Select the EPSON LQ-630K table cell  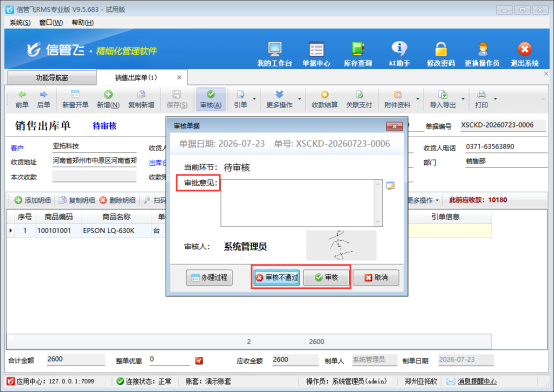[x=116, y=230]
